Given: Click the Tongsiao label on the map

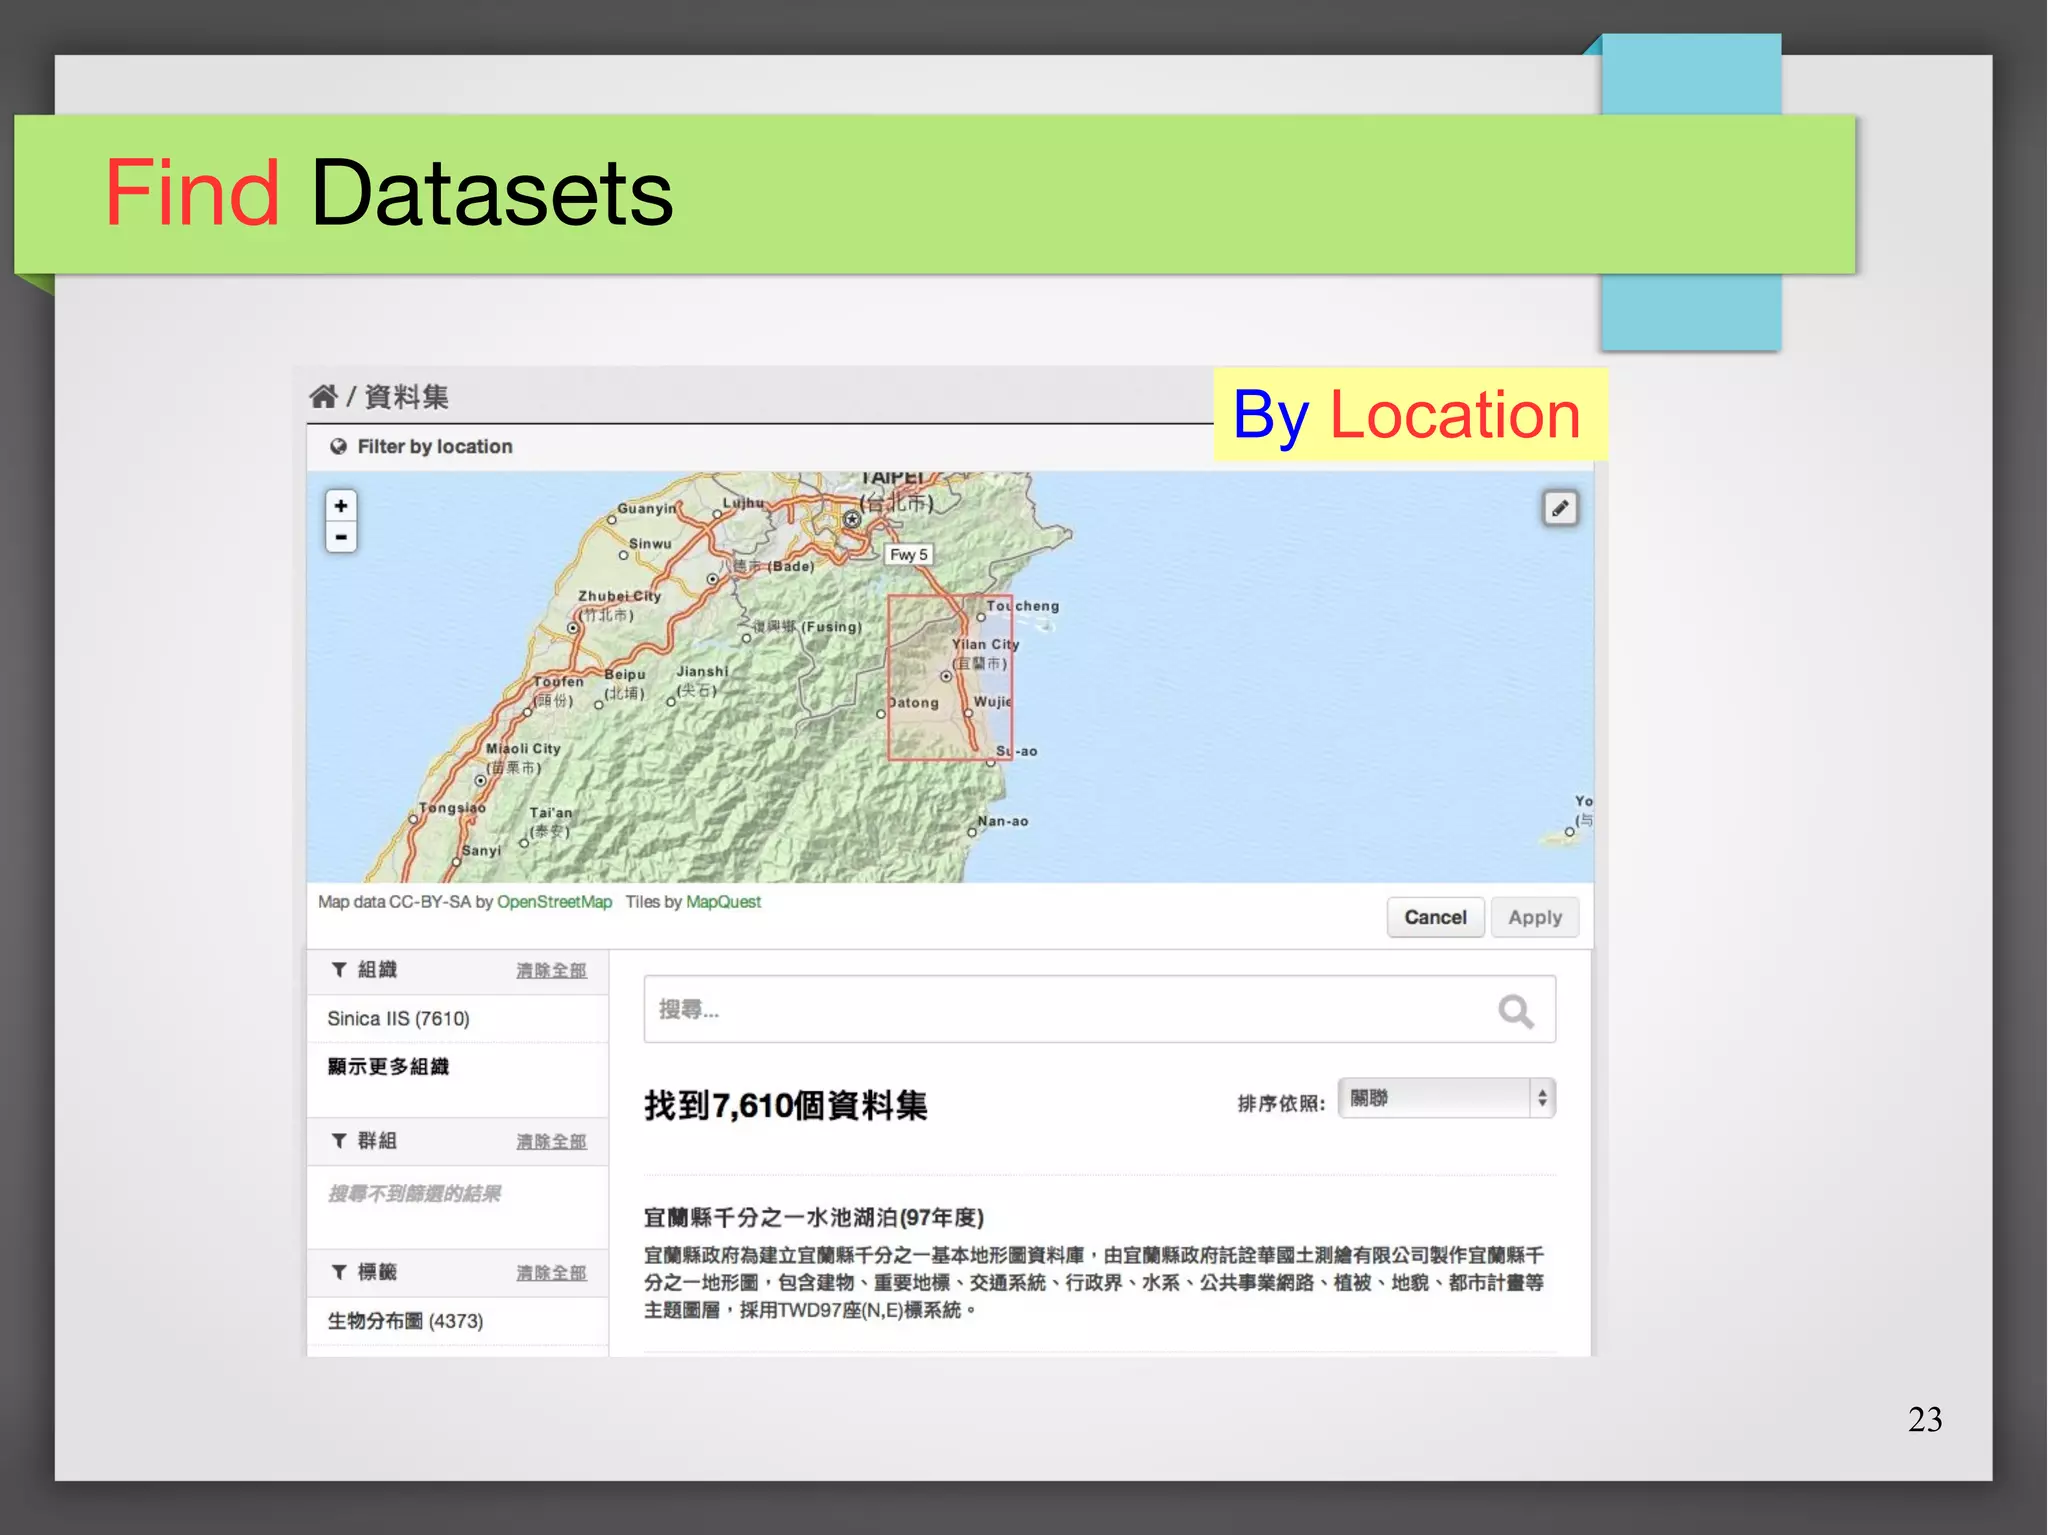Looking at the screenshot, I should coord(452,808).
